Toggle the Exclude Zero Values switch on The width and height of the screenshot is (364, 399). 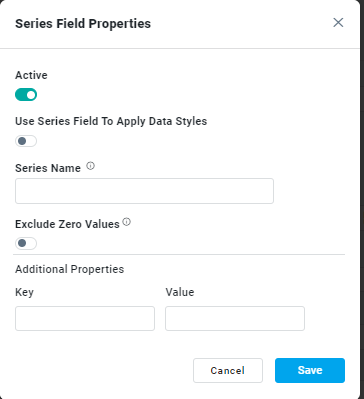(x=26, y=243)
